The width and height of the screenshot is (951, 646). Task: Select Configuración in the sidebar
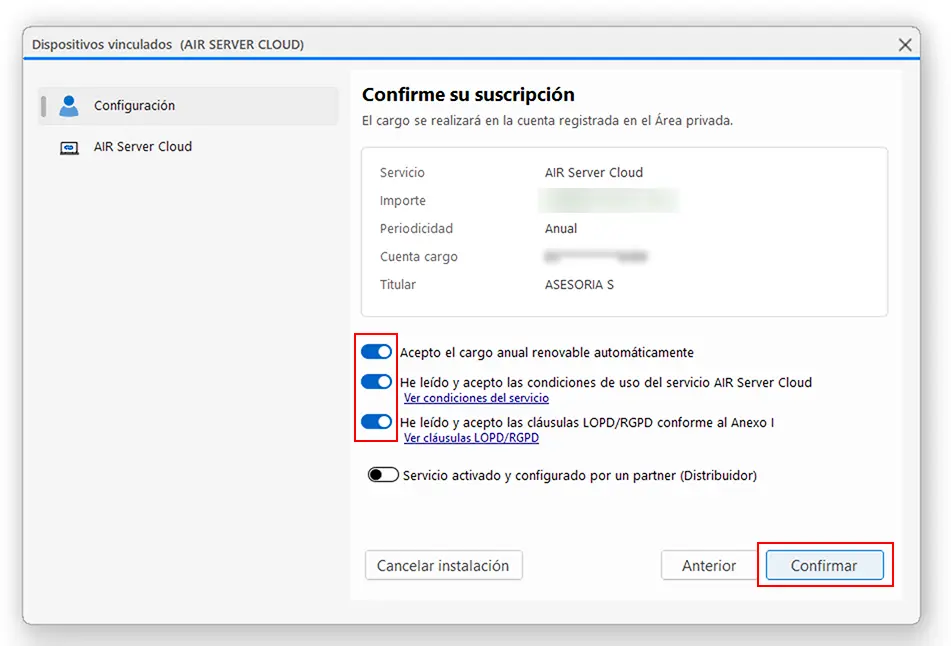[188, 106]
